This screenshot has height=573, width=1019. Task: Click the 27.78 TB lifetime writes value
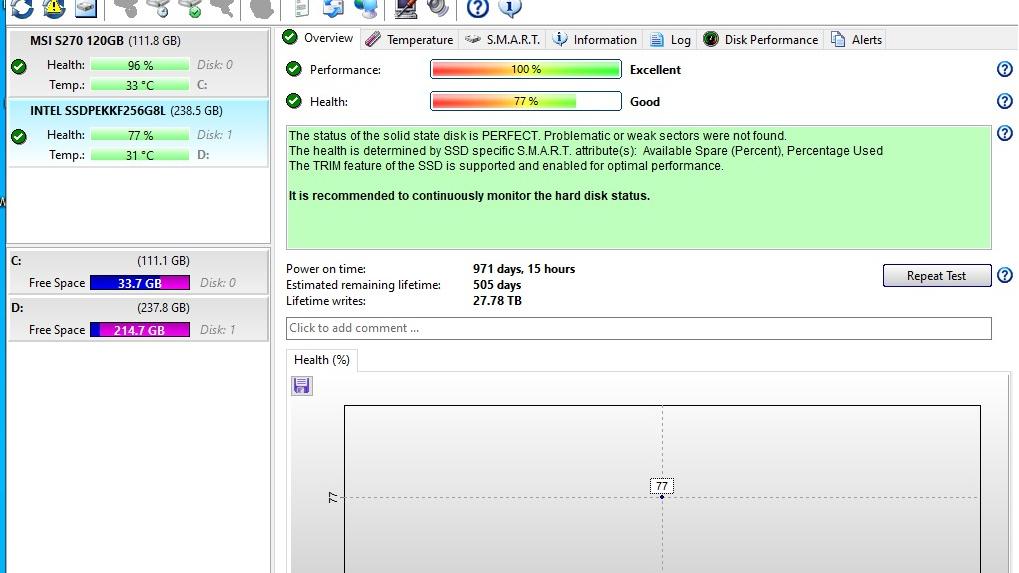[497, 301]
